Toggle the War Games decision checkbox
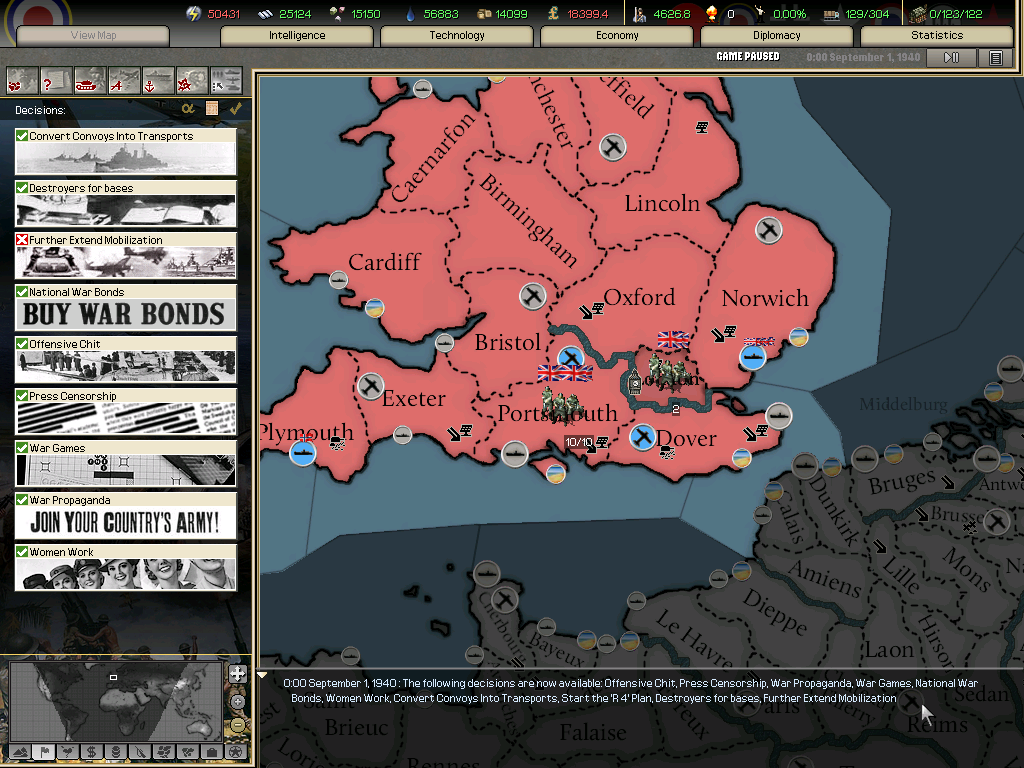 point(22,447)
